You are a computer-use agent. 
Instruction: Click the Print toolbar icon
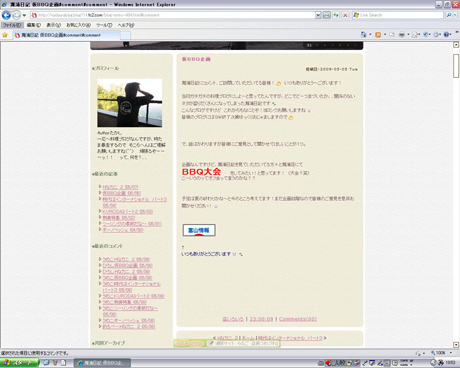pos(402,34)
